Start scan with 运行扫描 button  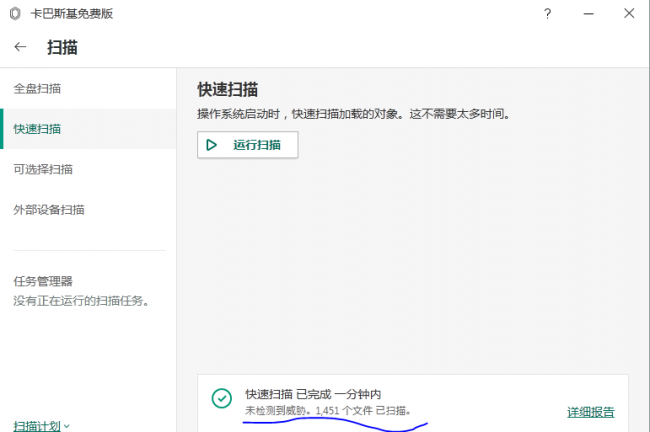(247, 145)
